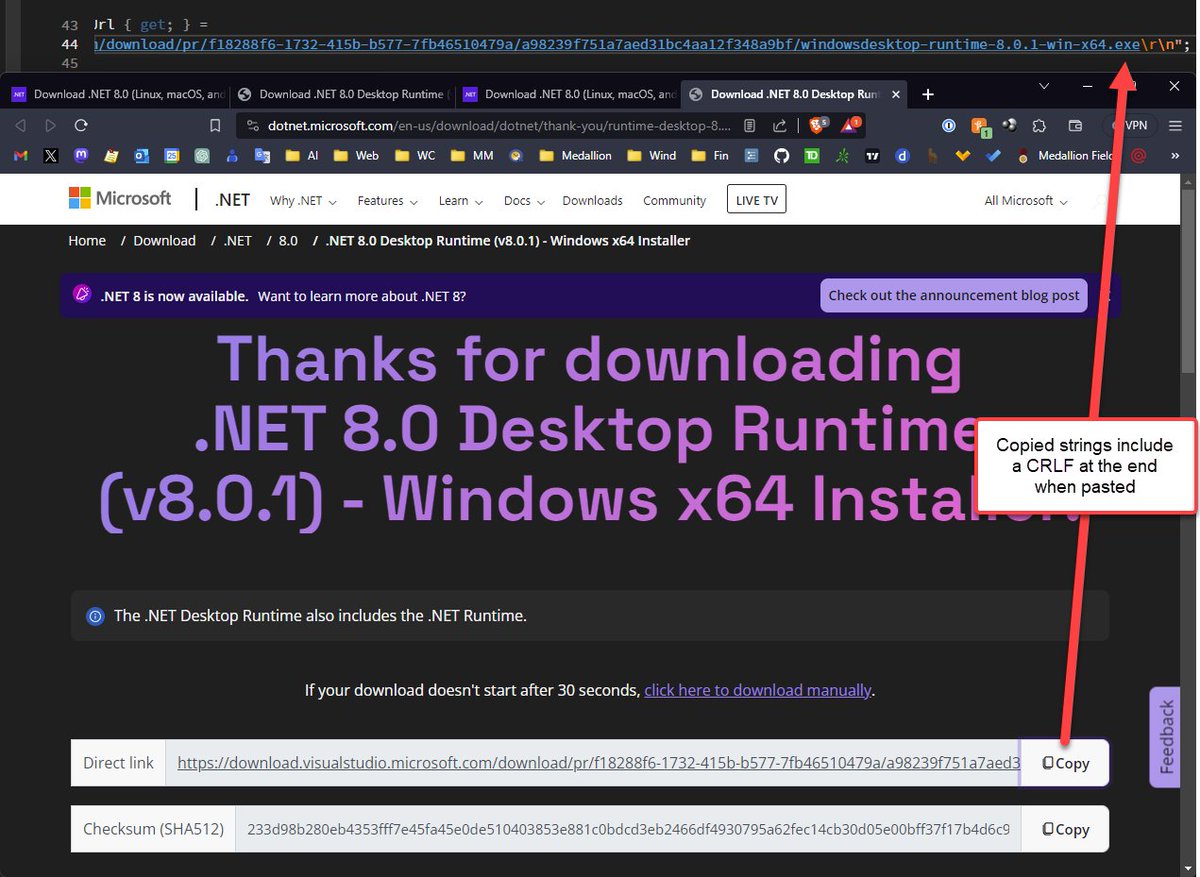Open the Fin bookmarks folder
Screen dimensions: 1200x877
point(710,156)
